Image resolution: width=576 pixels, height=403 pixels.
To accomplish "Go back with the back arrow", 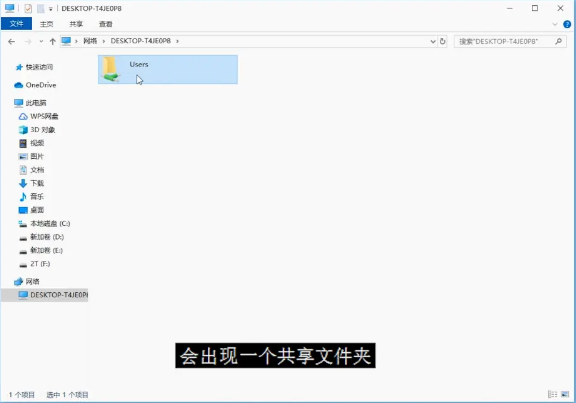I will point(11,42).
